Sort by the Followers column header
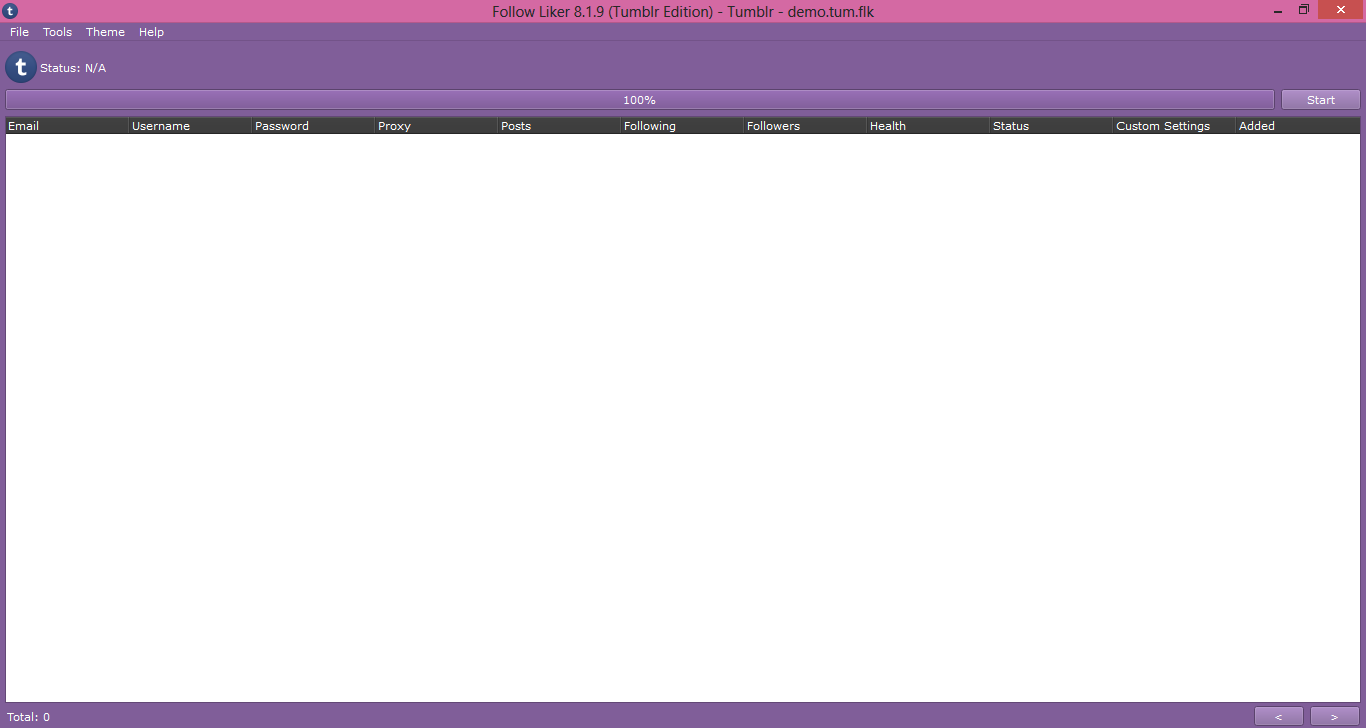Image resolution: width=1366 pixels, height=728 pixels. 805,126
